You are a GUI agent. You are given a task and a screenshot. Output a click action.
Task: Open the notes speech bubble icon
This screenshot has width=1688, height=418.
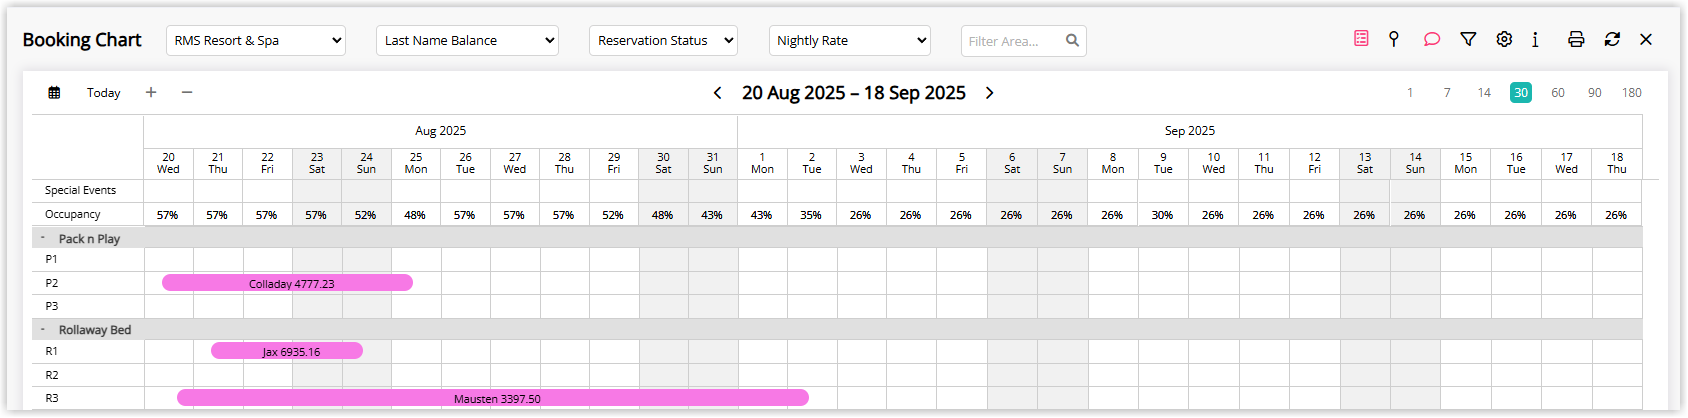[x=1431, y=39]
